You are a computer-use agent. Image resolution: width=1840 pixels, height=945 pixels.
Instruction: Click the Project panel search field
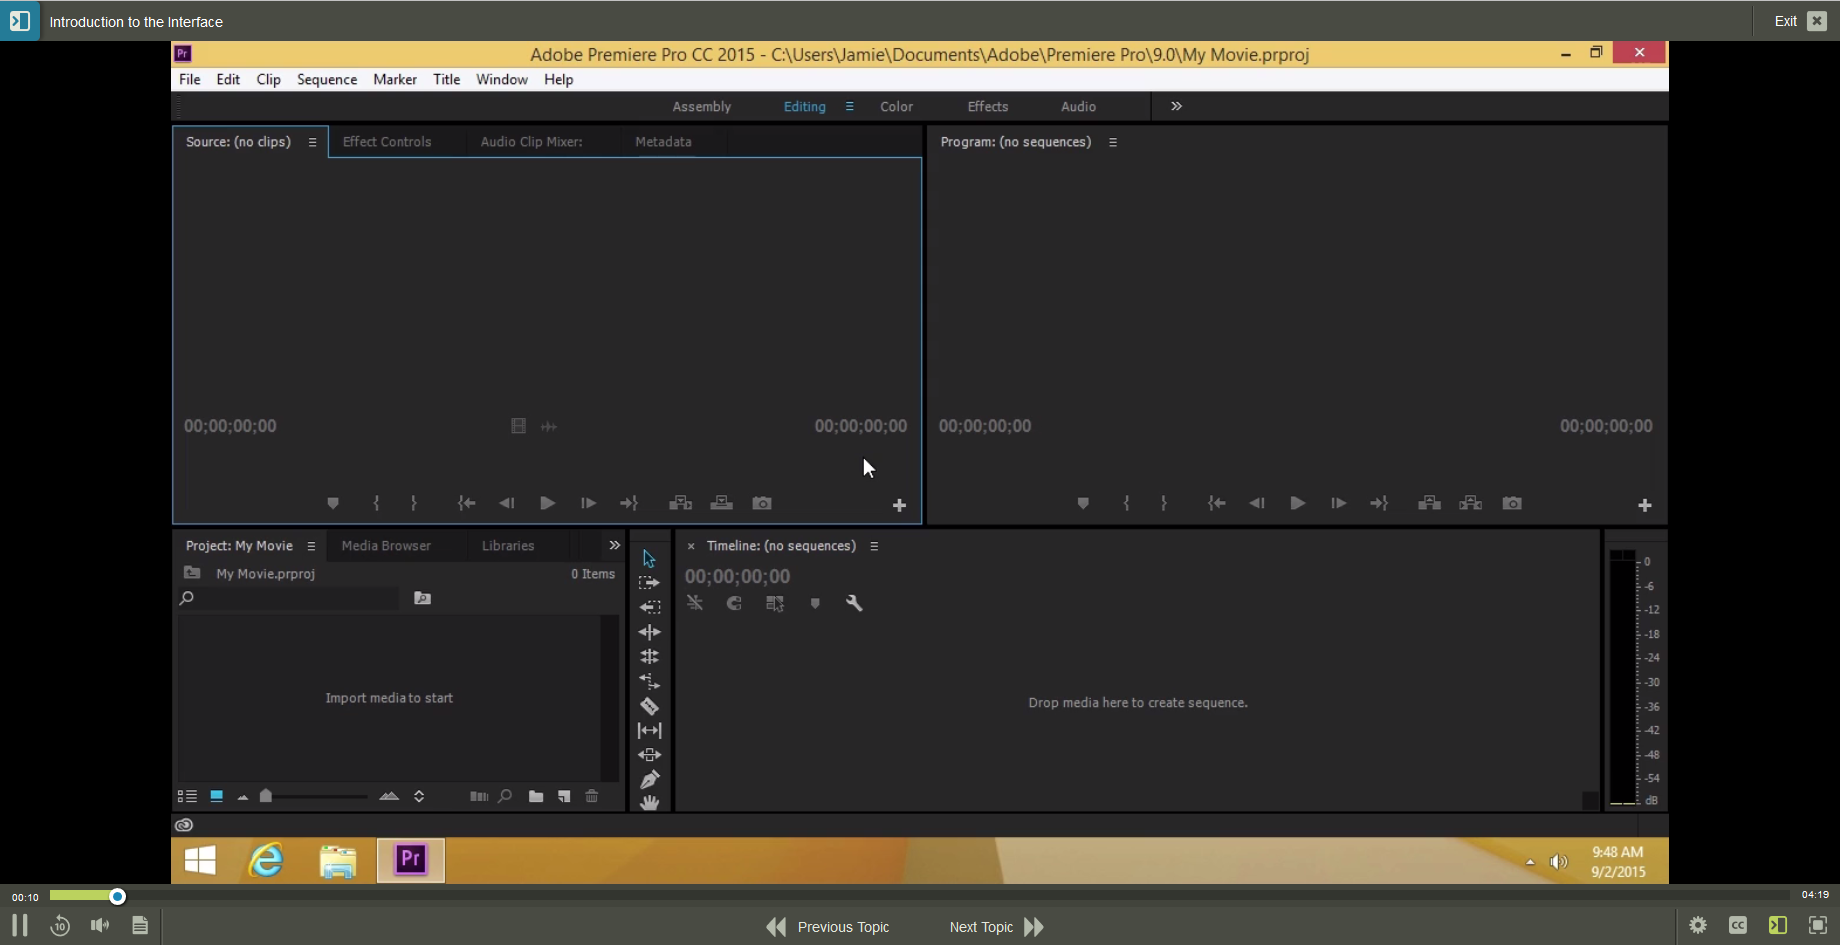pyautogui.click(x=295, y=598)
